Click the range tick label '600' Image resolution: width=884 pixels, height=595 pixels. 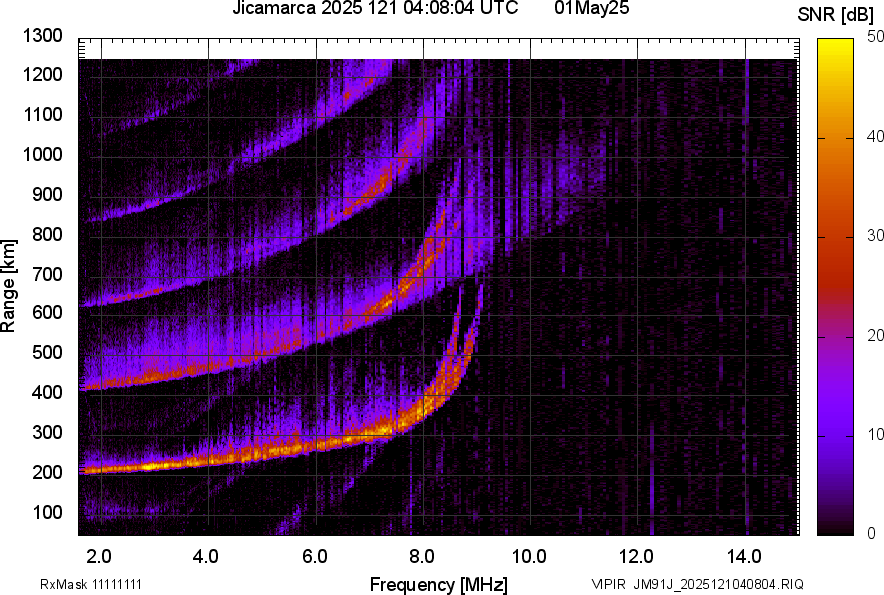coord(47,313)
